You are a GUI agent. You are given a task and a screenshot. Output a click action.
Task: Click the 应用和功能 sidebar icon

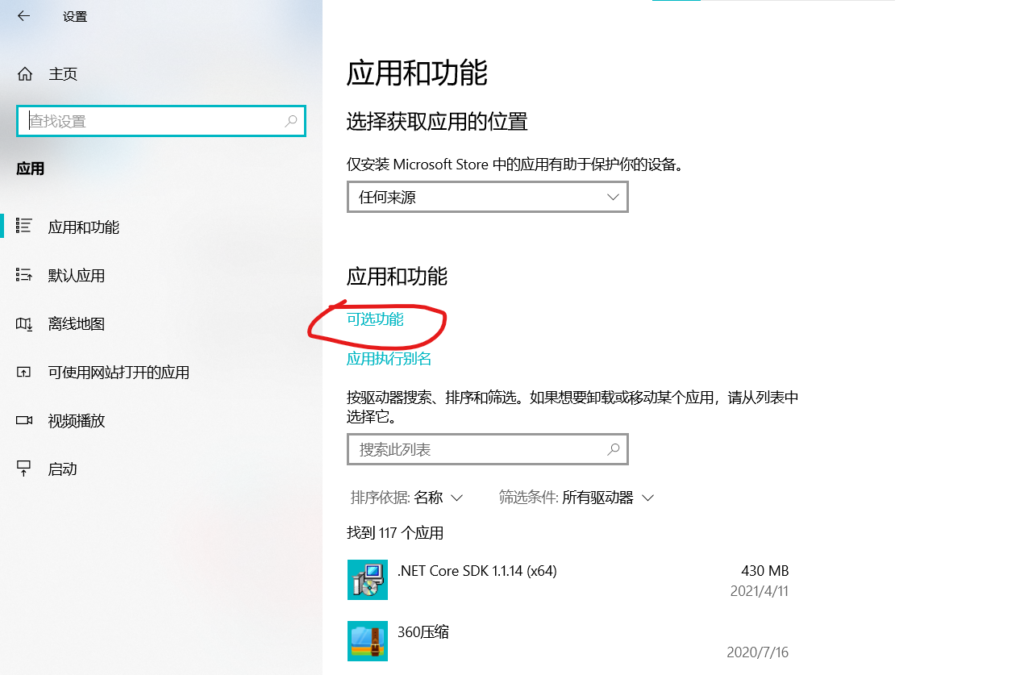(x=25, y=227)
